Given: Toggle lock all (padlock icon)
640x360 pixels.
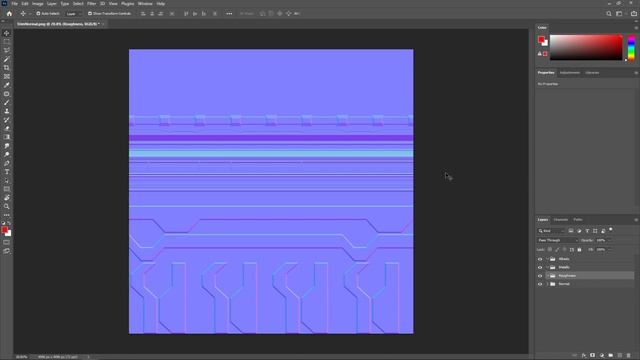Looking at the screenshot, I should click(x=579, y=249).
